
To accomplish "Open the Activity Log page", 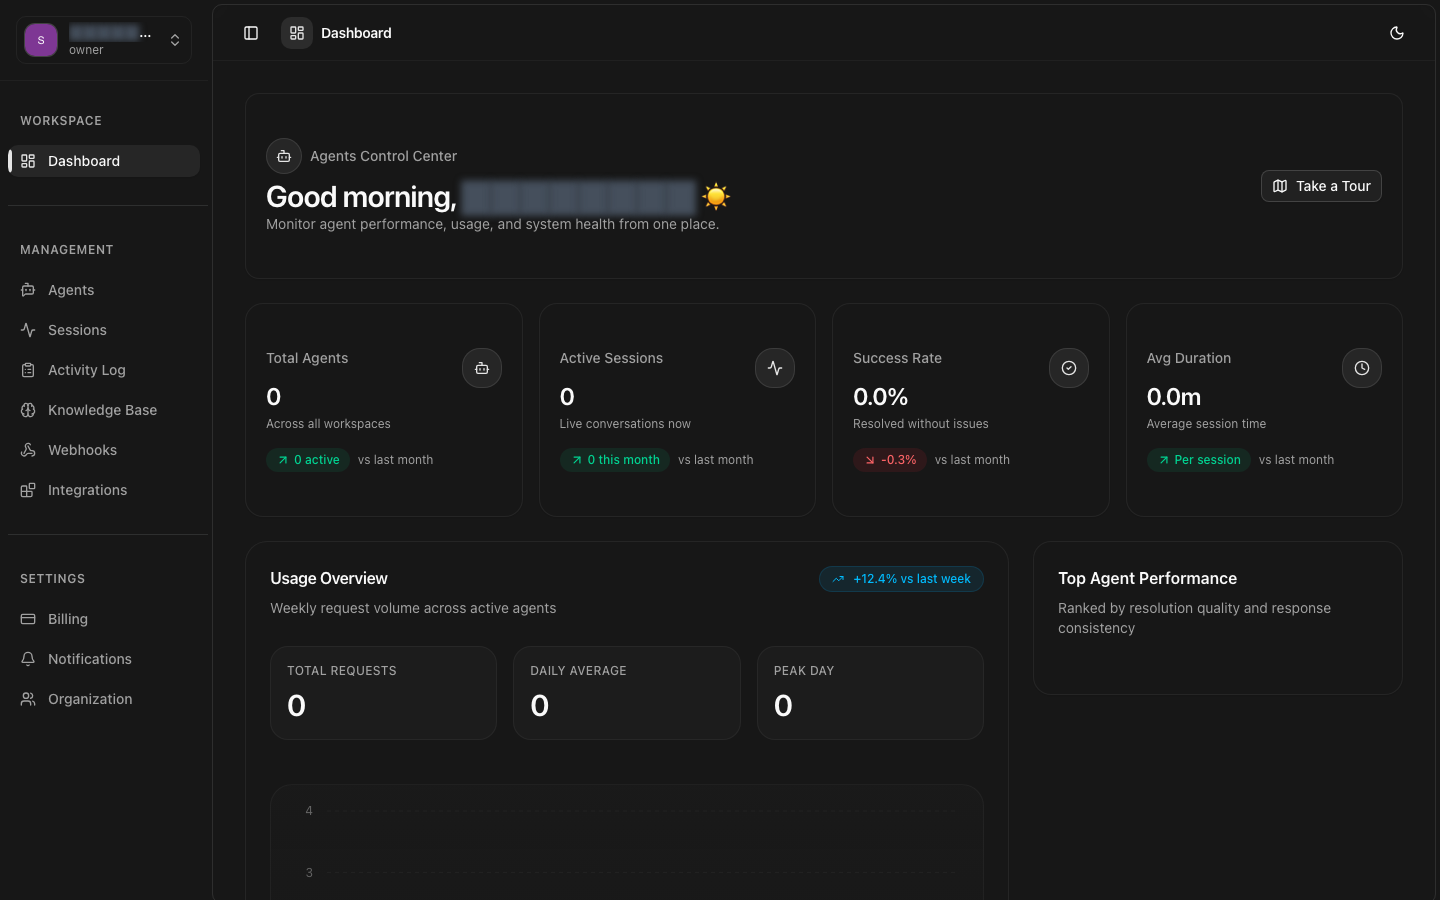I will point(104,370).
